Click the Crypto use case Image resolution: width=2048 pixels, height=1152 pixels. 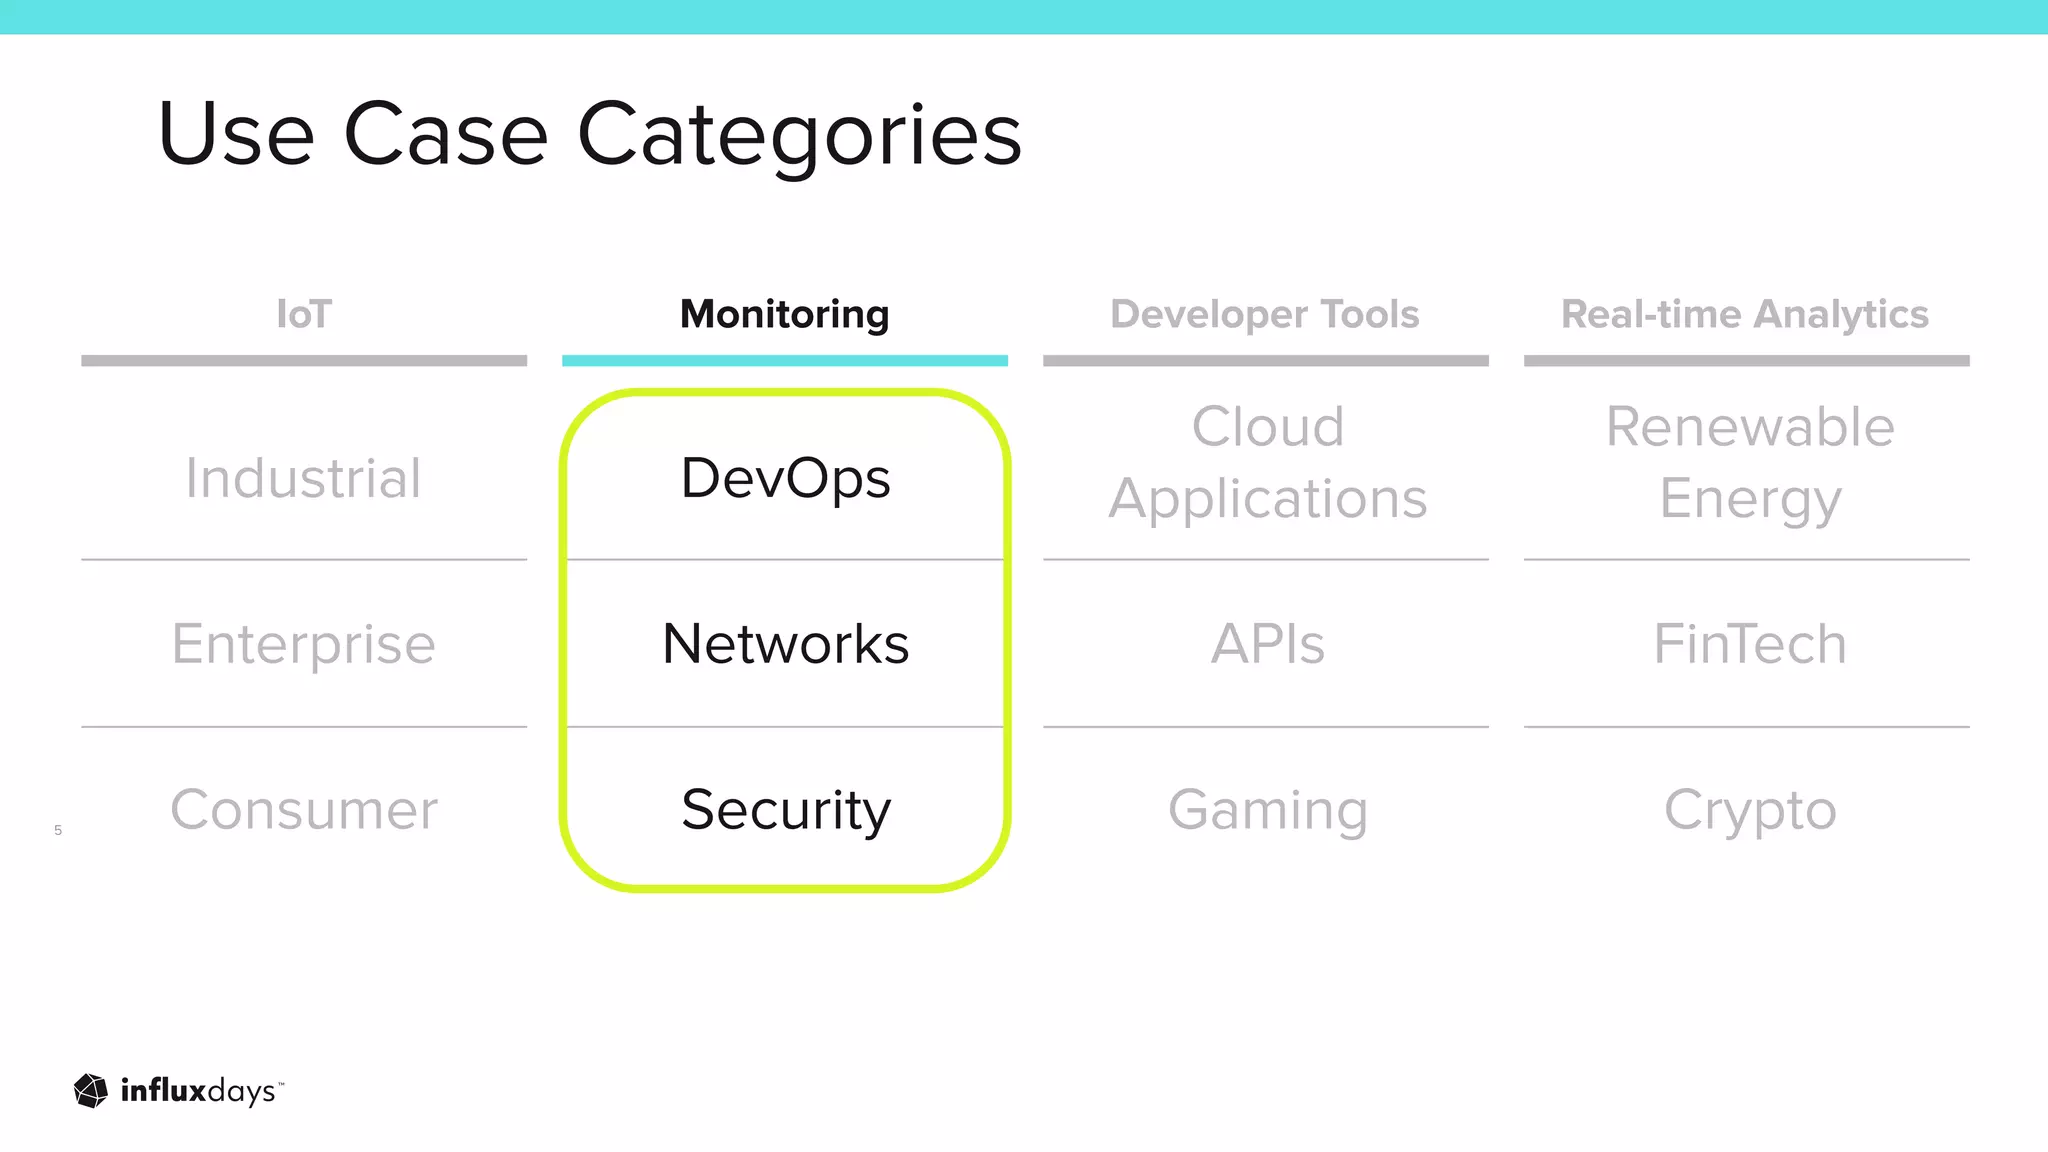point(1750,811)
